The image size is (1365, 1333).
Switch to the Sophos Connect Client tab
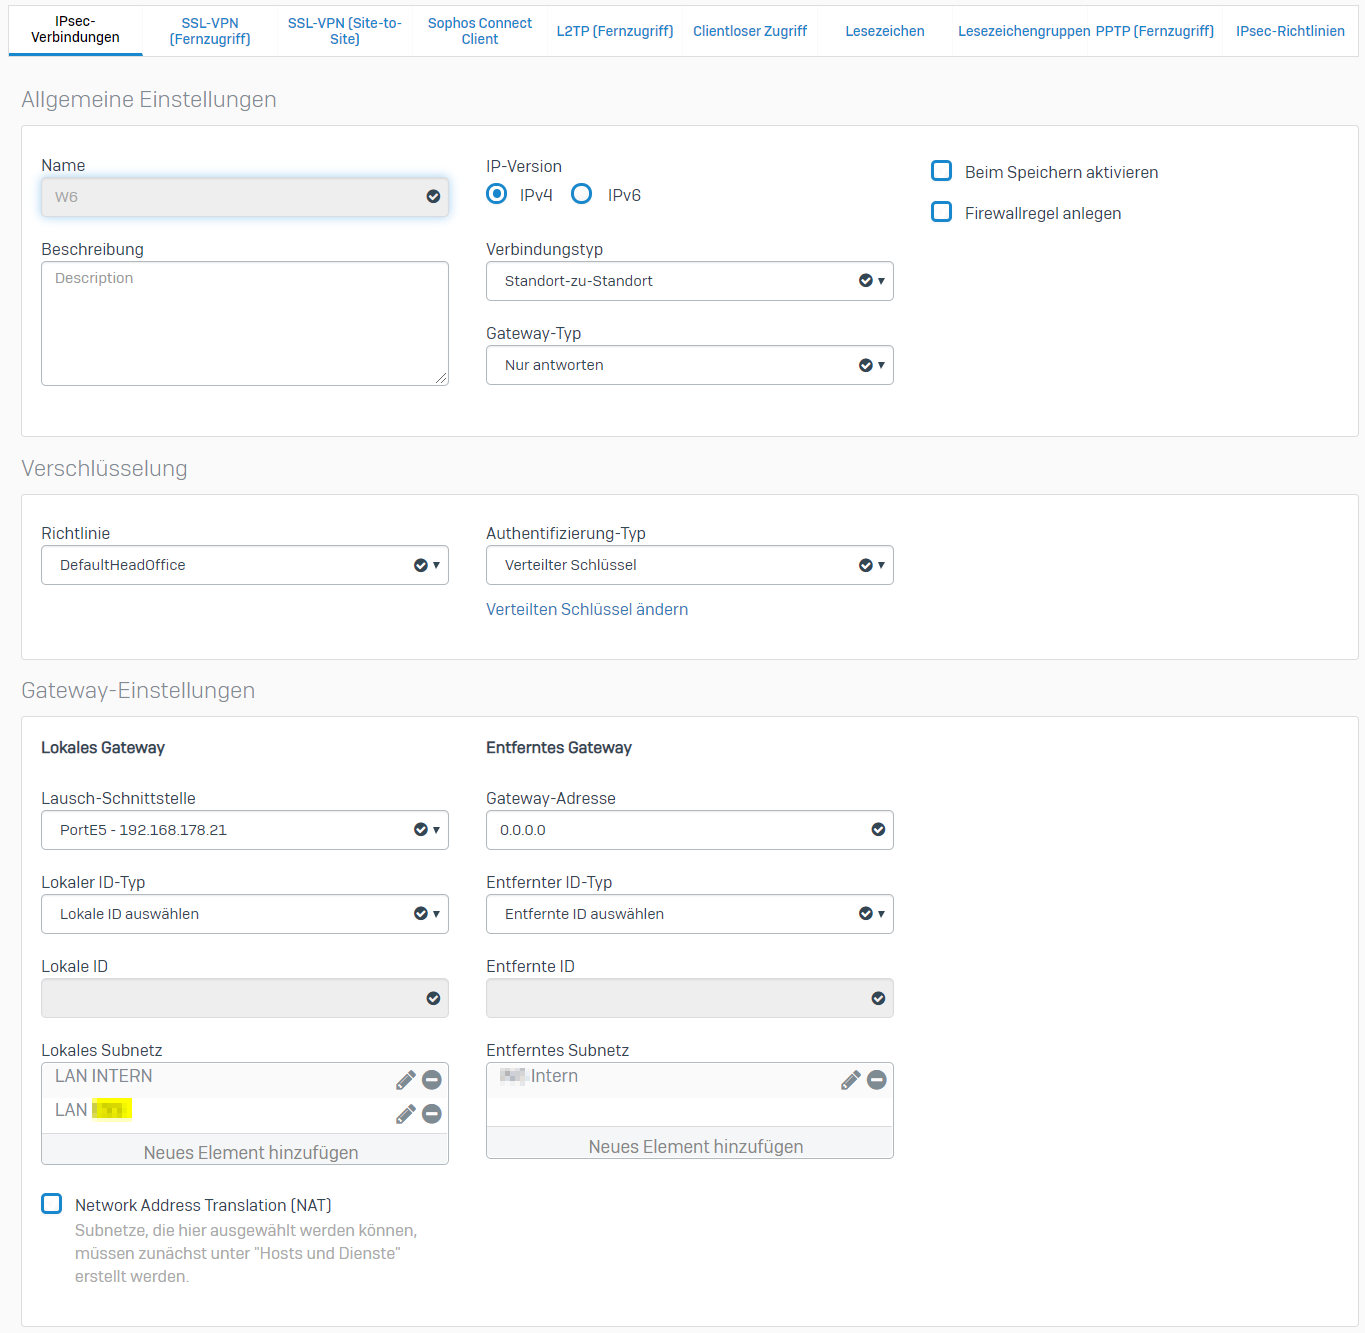coord(479,31)
